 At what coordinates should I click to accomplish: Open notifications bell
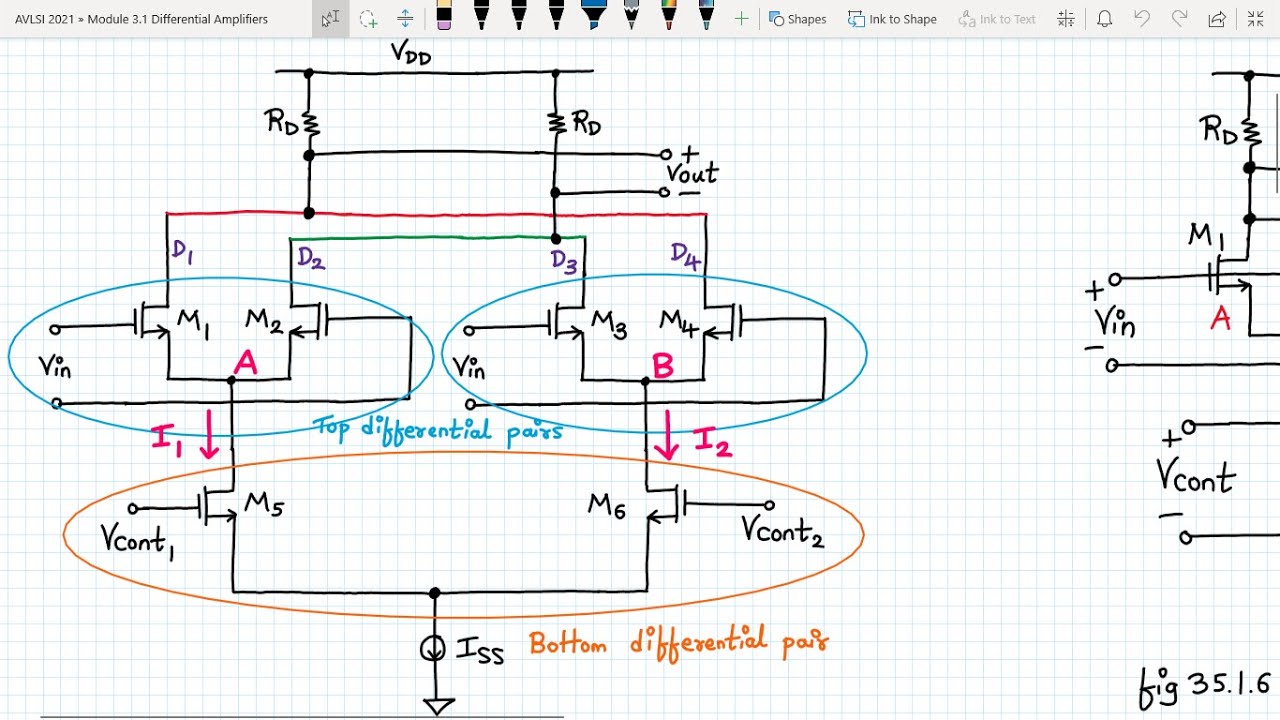[1104, 19]
